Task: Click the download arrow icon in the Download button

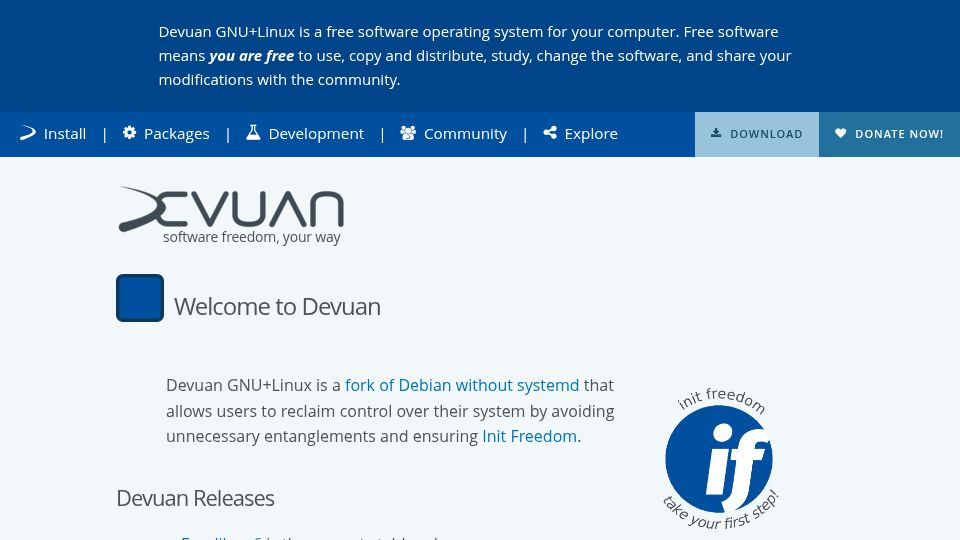Action: (x=716, y=133)
